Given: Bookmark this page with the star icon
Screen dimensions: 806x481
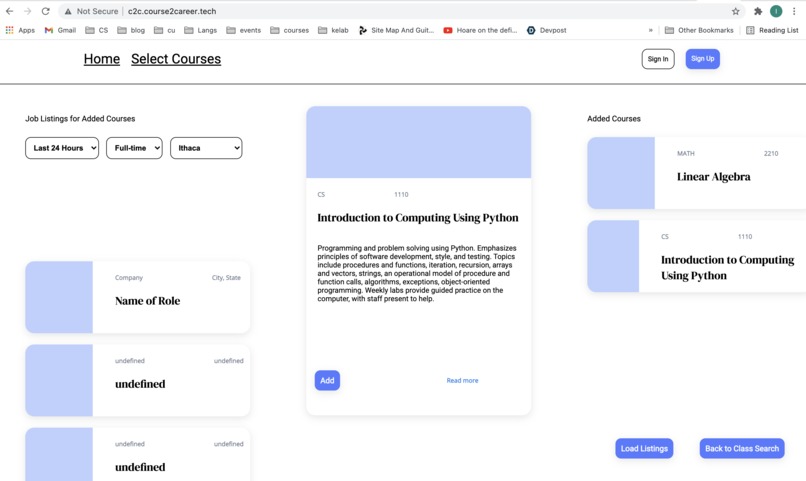Looking at the screenshot, I should pyautogui.click(x=736, y=11).
